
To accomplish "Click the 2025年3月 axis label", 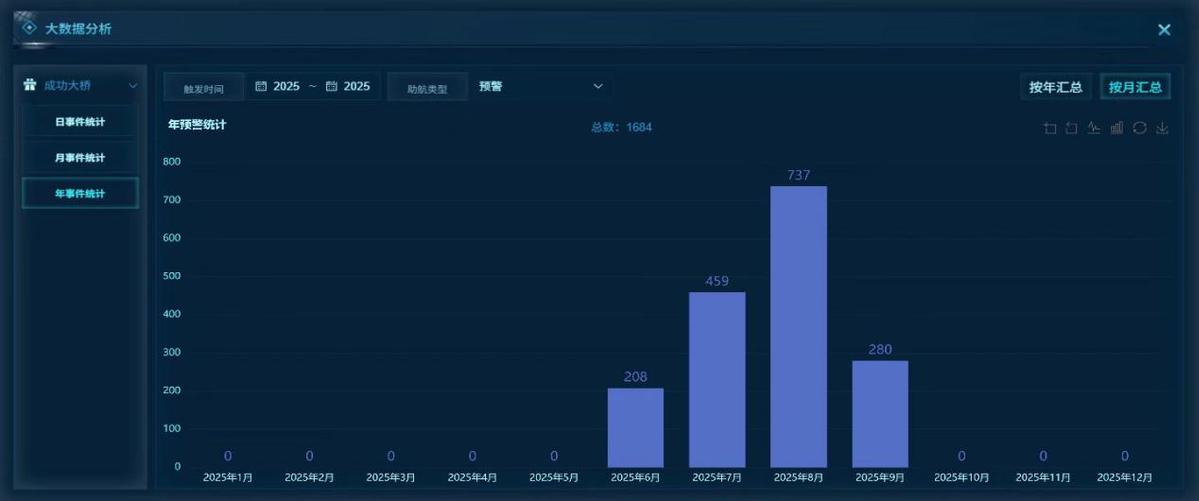I will [391, 477].
